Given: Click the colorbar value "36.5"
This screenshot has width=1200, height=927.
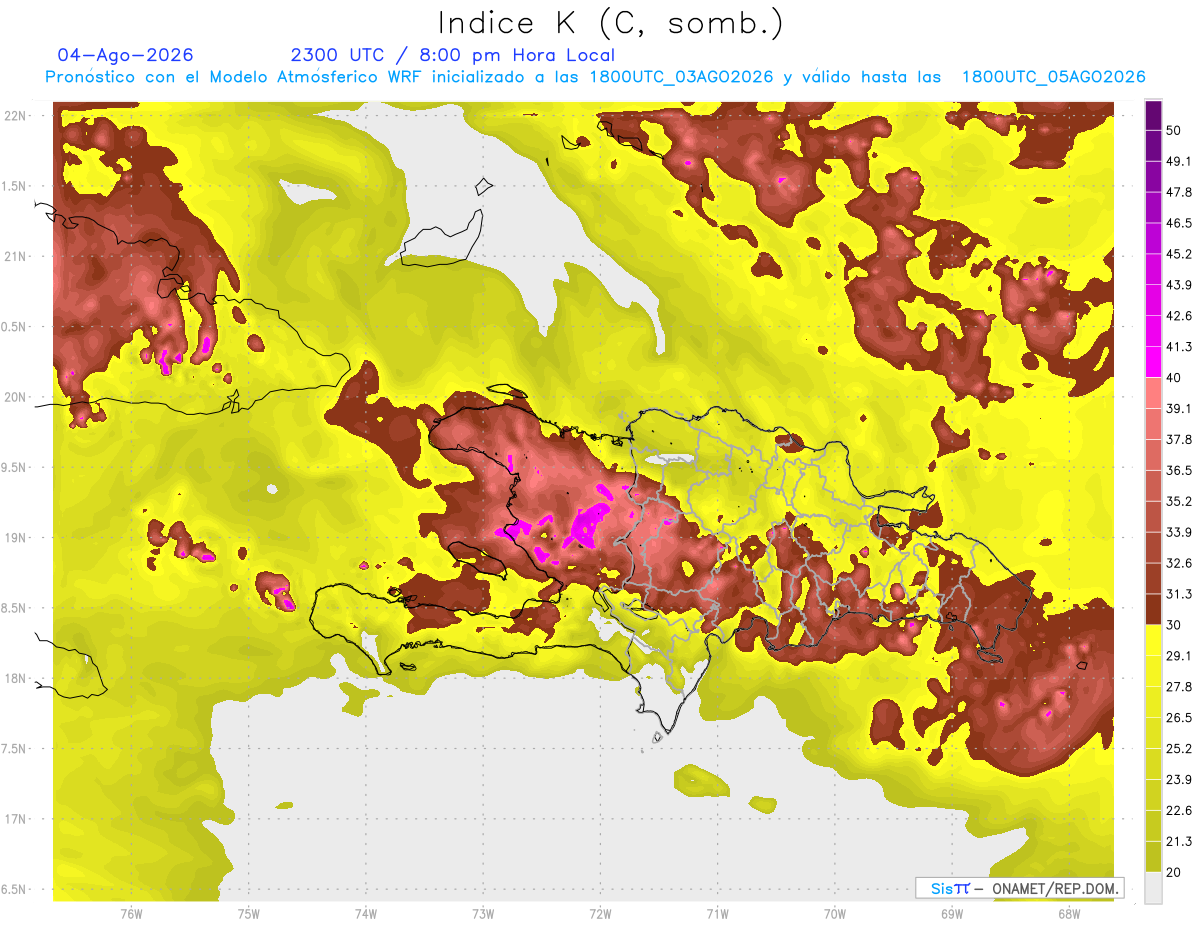Looking at the screenshot, I should (x=1178, y=470).
